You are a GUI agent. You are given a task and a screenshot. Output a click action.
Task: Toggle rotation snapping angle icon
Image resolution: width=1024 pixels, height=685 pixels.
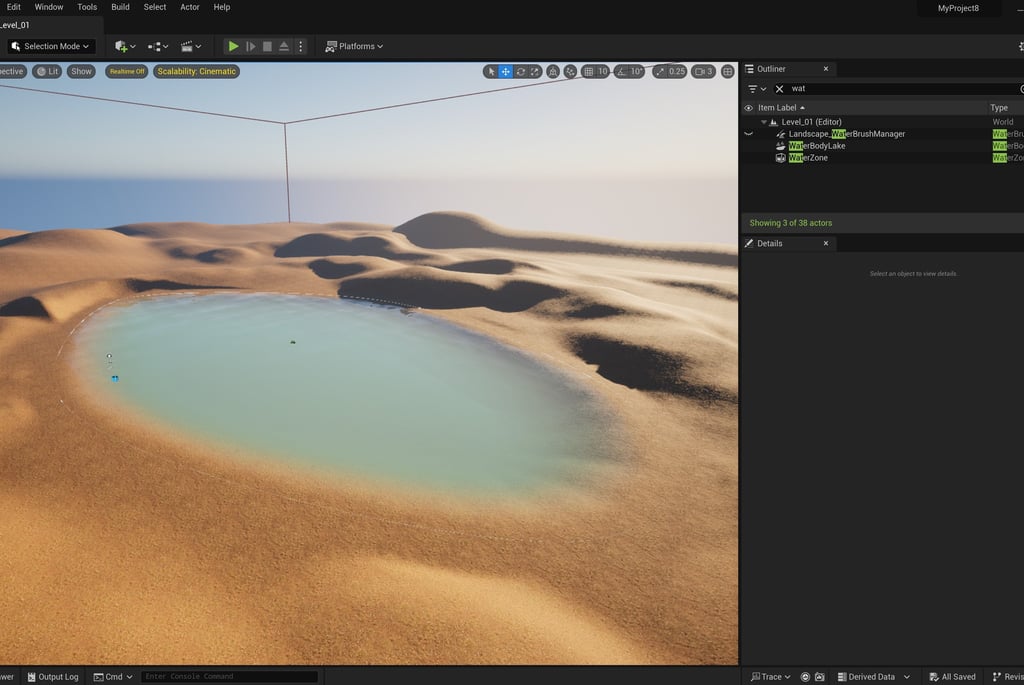621,72
